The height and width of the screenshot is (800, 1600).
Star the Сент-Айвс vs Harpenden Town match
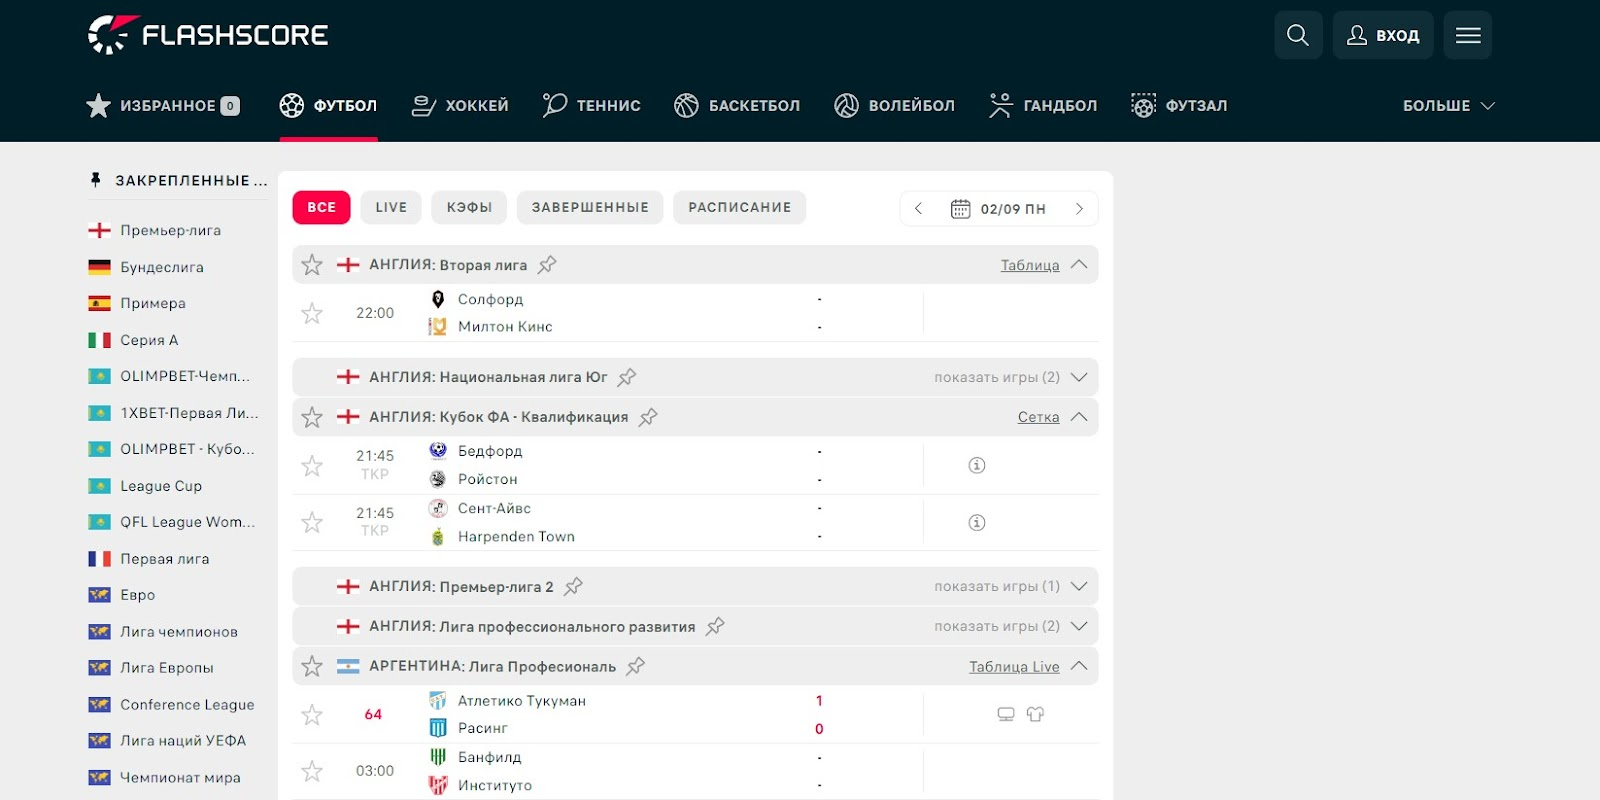[312, 522]
